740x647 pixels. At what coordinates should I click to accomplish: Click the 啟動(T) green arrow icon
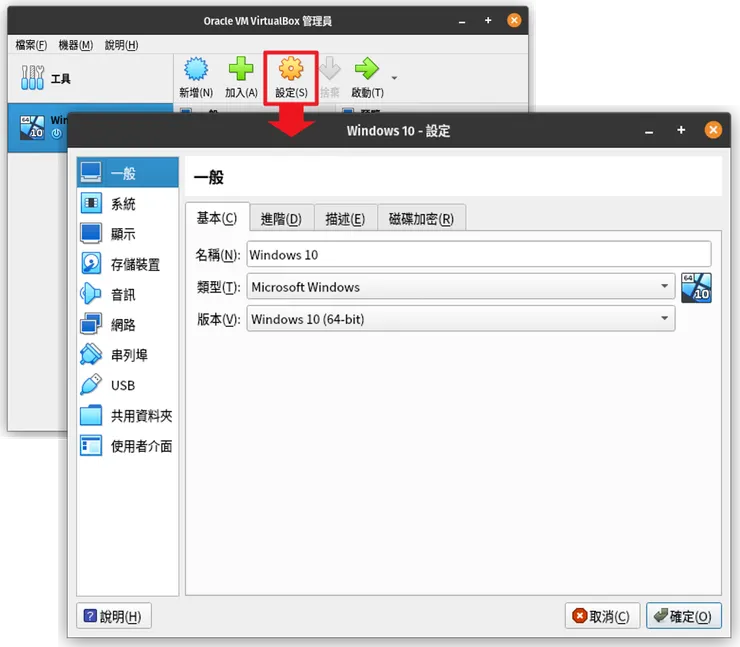367,69
